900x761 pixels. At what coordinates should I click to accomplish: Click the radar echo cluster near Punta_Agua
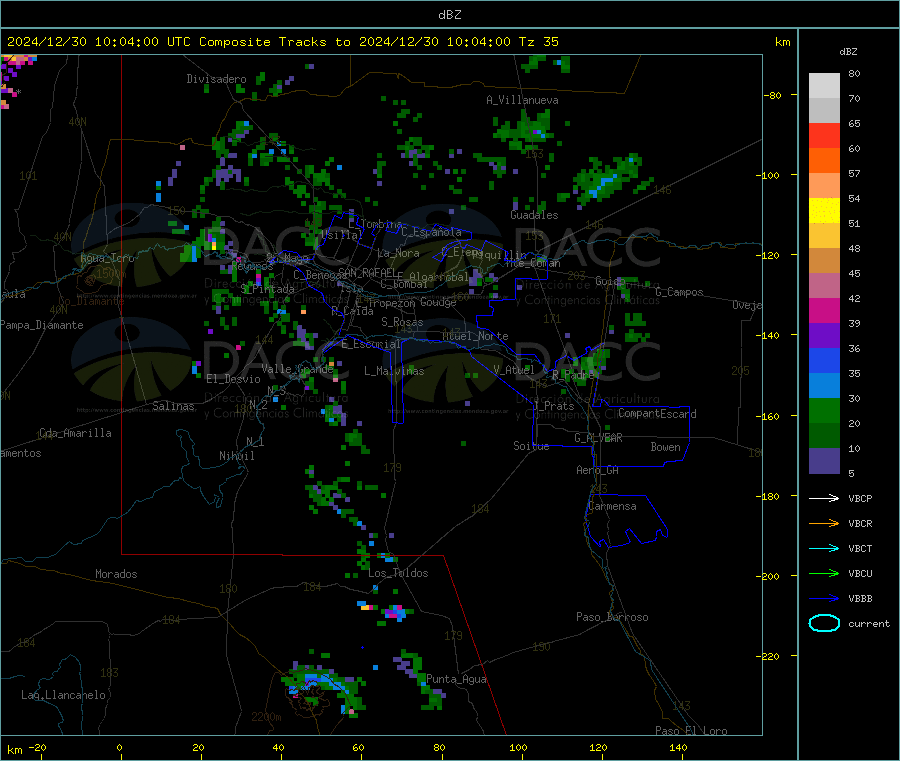(x=422, y=681)
